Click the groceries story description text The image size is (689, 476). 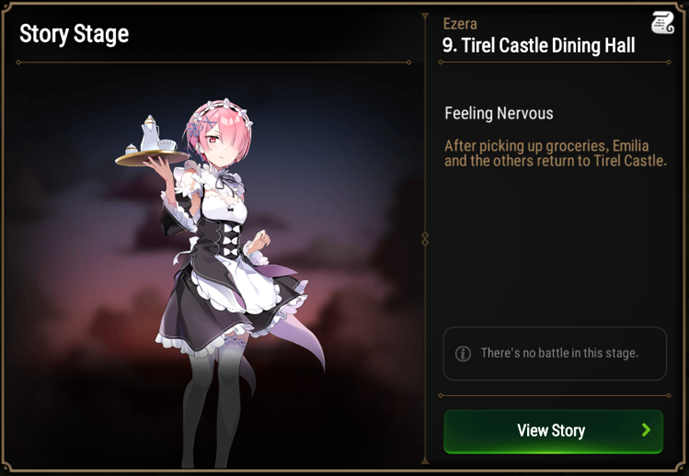click(x=555, y=153)
